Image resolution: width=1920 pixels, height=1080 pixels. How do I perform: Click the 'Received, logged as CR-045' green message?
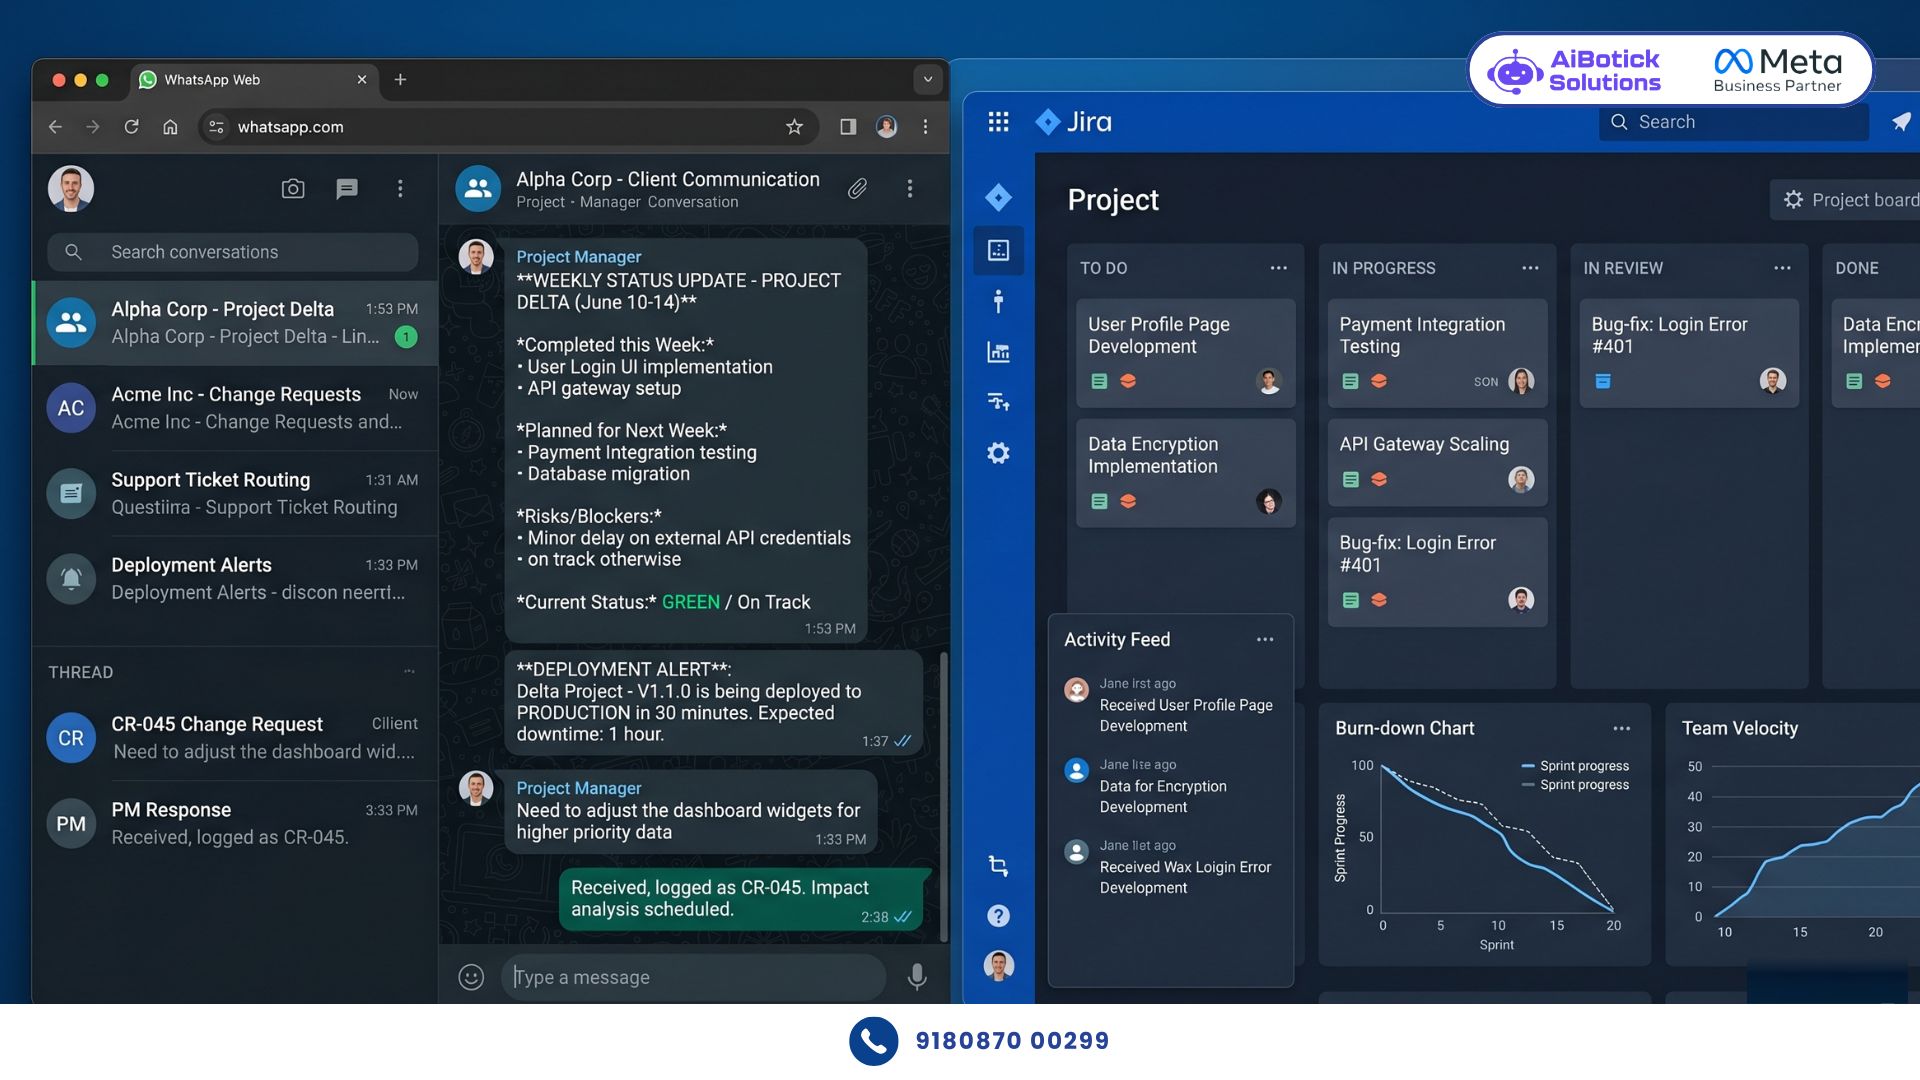point(743,898)
